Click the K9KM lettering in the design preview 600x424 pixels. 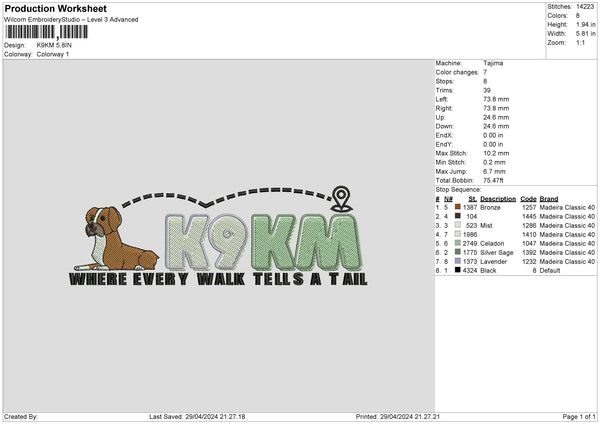263,242
